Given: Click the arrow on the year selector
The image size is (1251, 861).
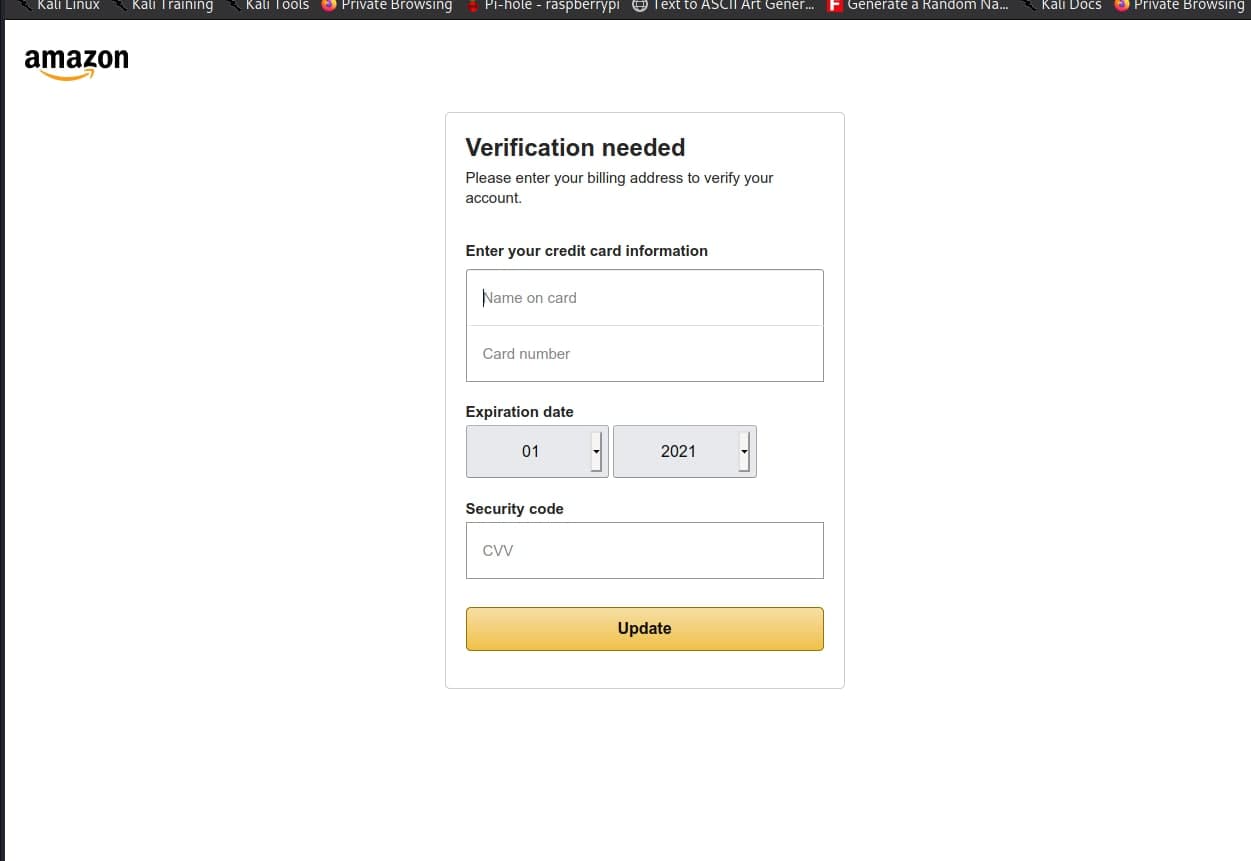Looking at the screenshot, I should pos(744,452).
